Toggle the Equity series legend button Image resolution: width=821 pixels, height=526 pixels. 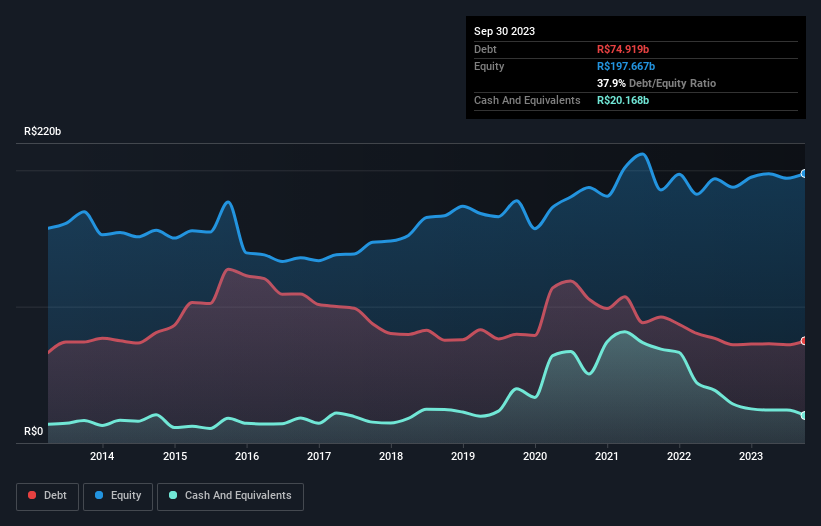118,496
